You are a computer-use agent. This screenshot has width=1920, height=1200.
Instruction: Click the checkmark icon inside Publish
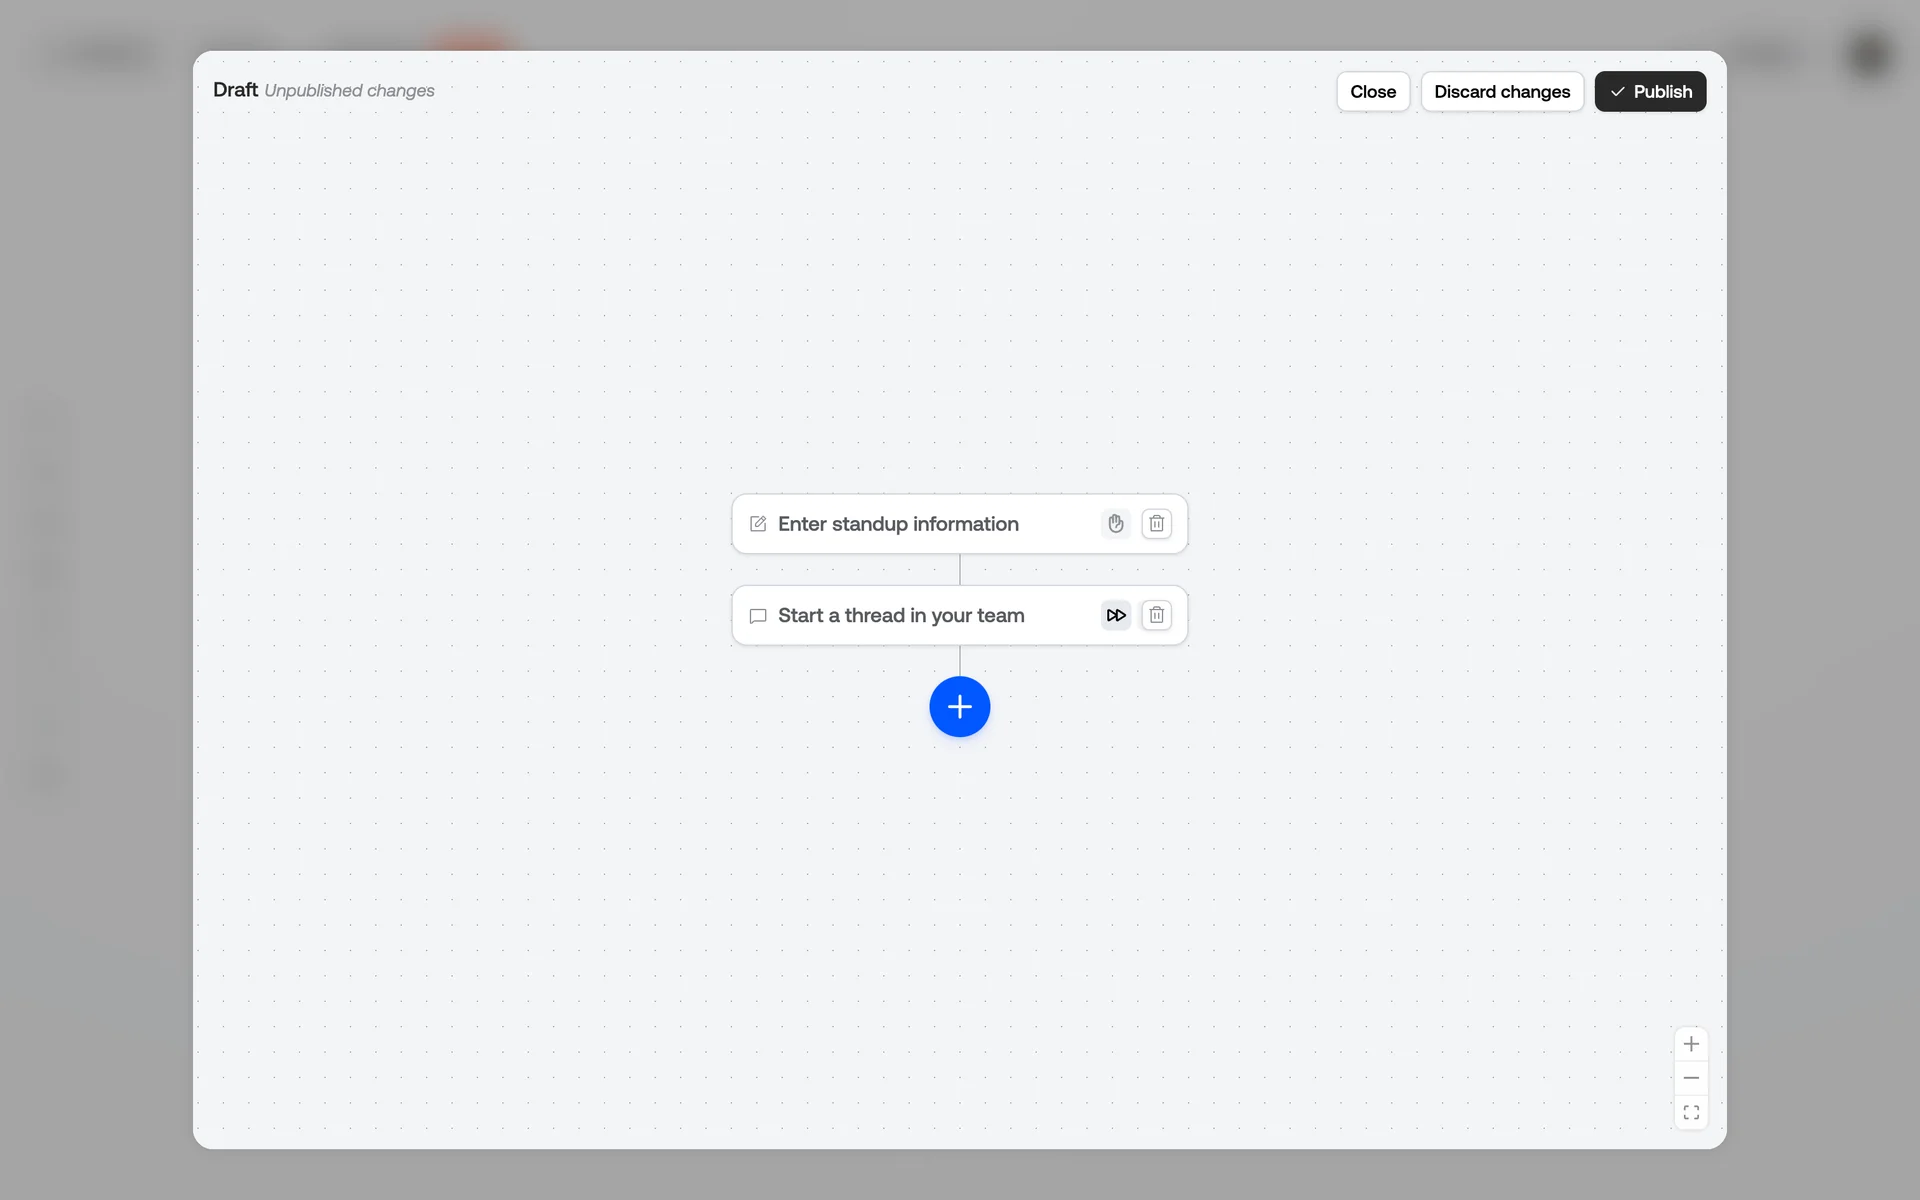coord(1617,92)
